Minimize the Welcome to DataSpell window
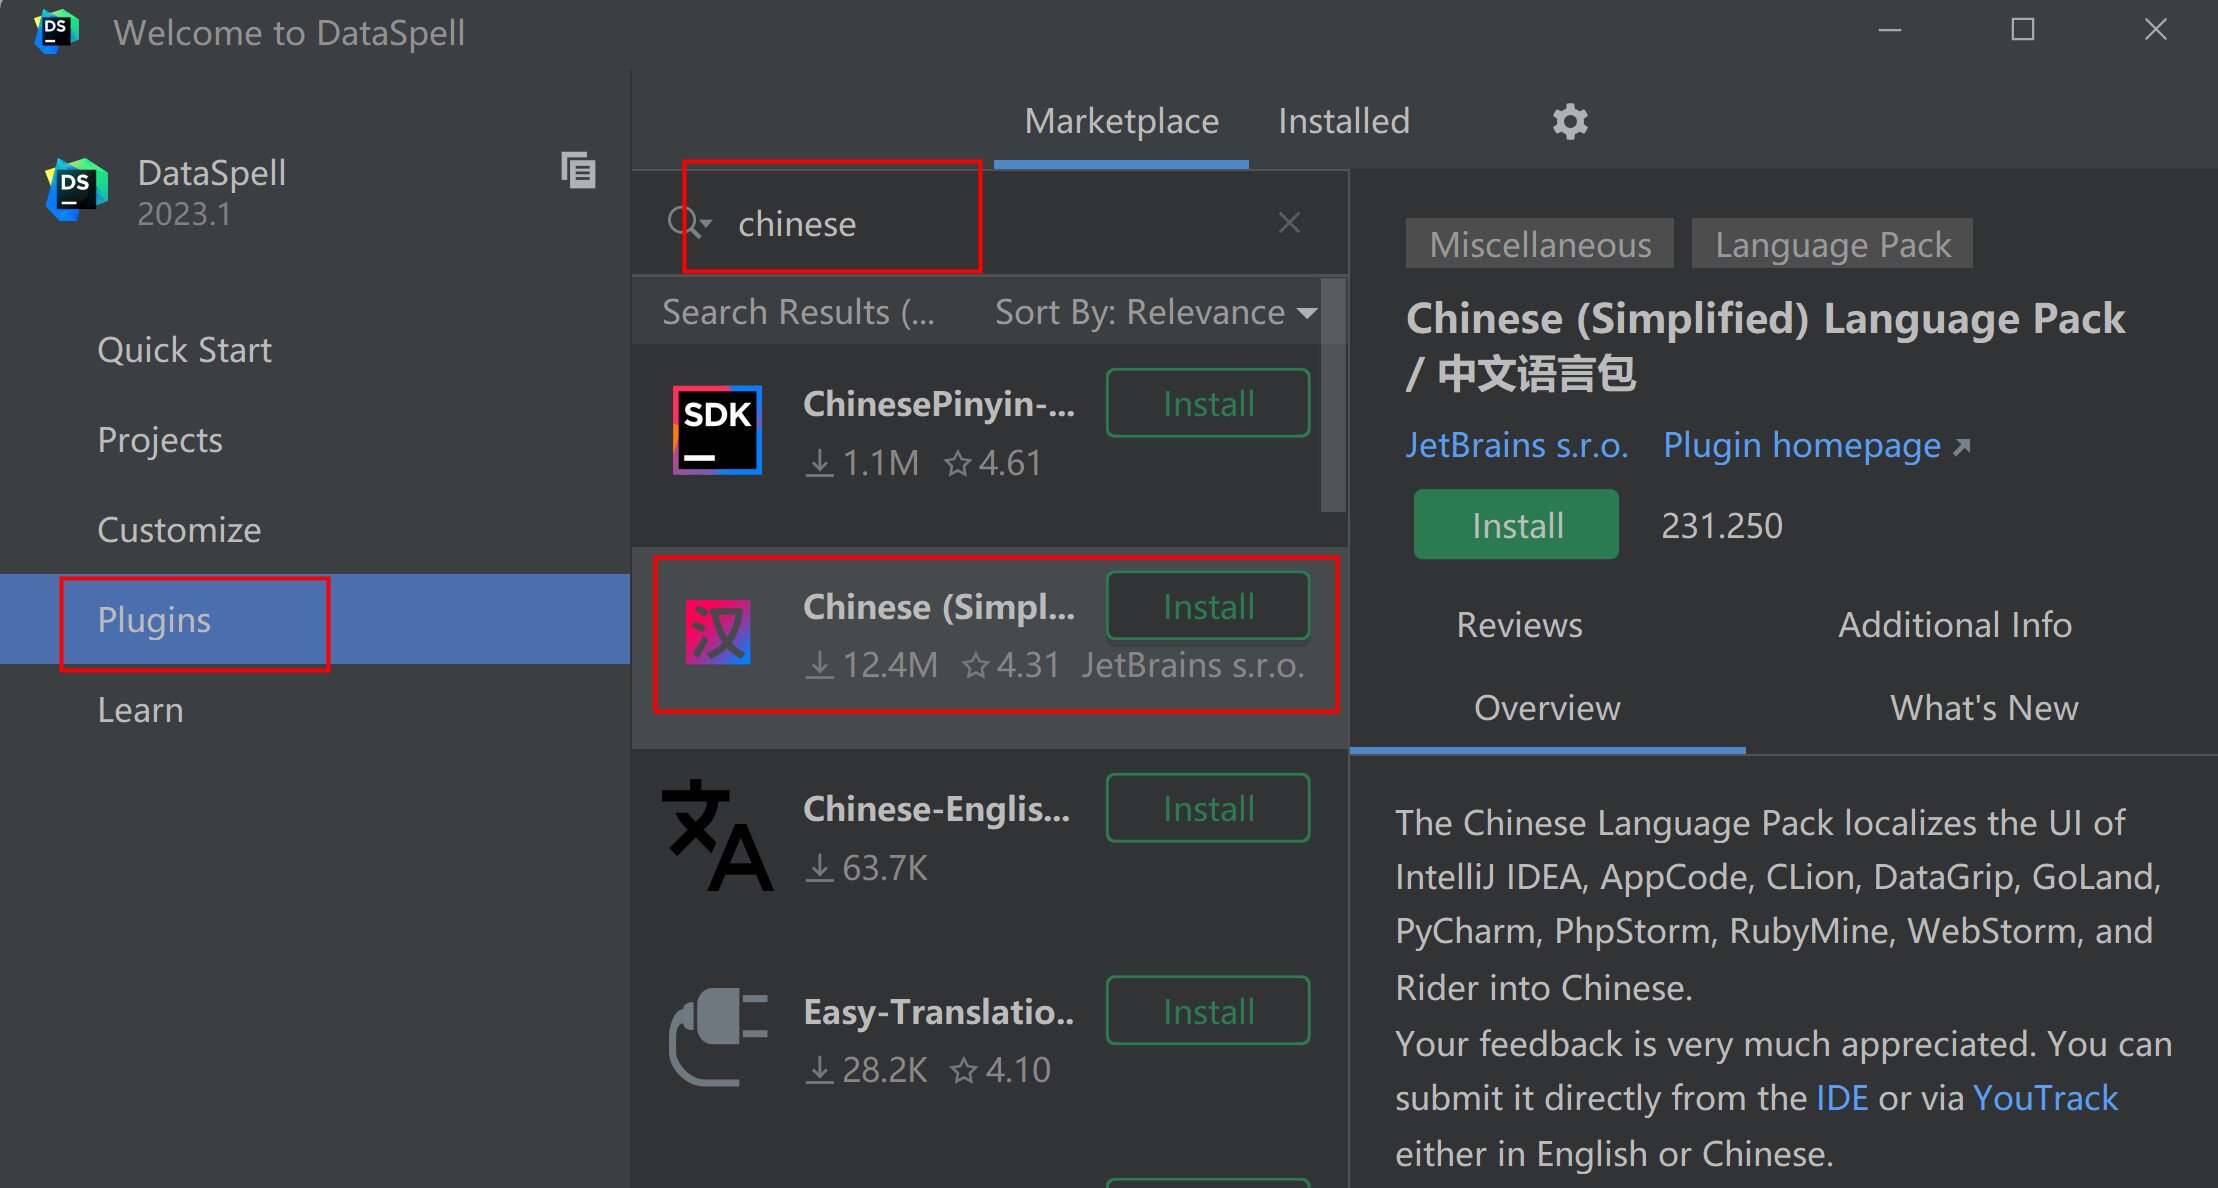This screenshot has height=1188, width=2218. coord(1890,30)
